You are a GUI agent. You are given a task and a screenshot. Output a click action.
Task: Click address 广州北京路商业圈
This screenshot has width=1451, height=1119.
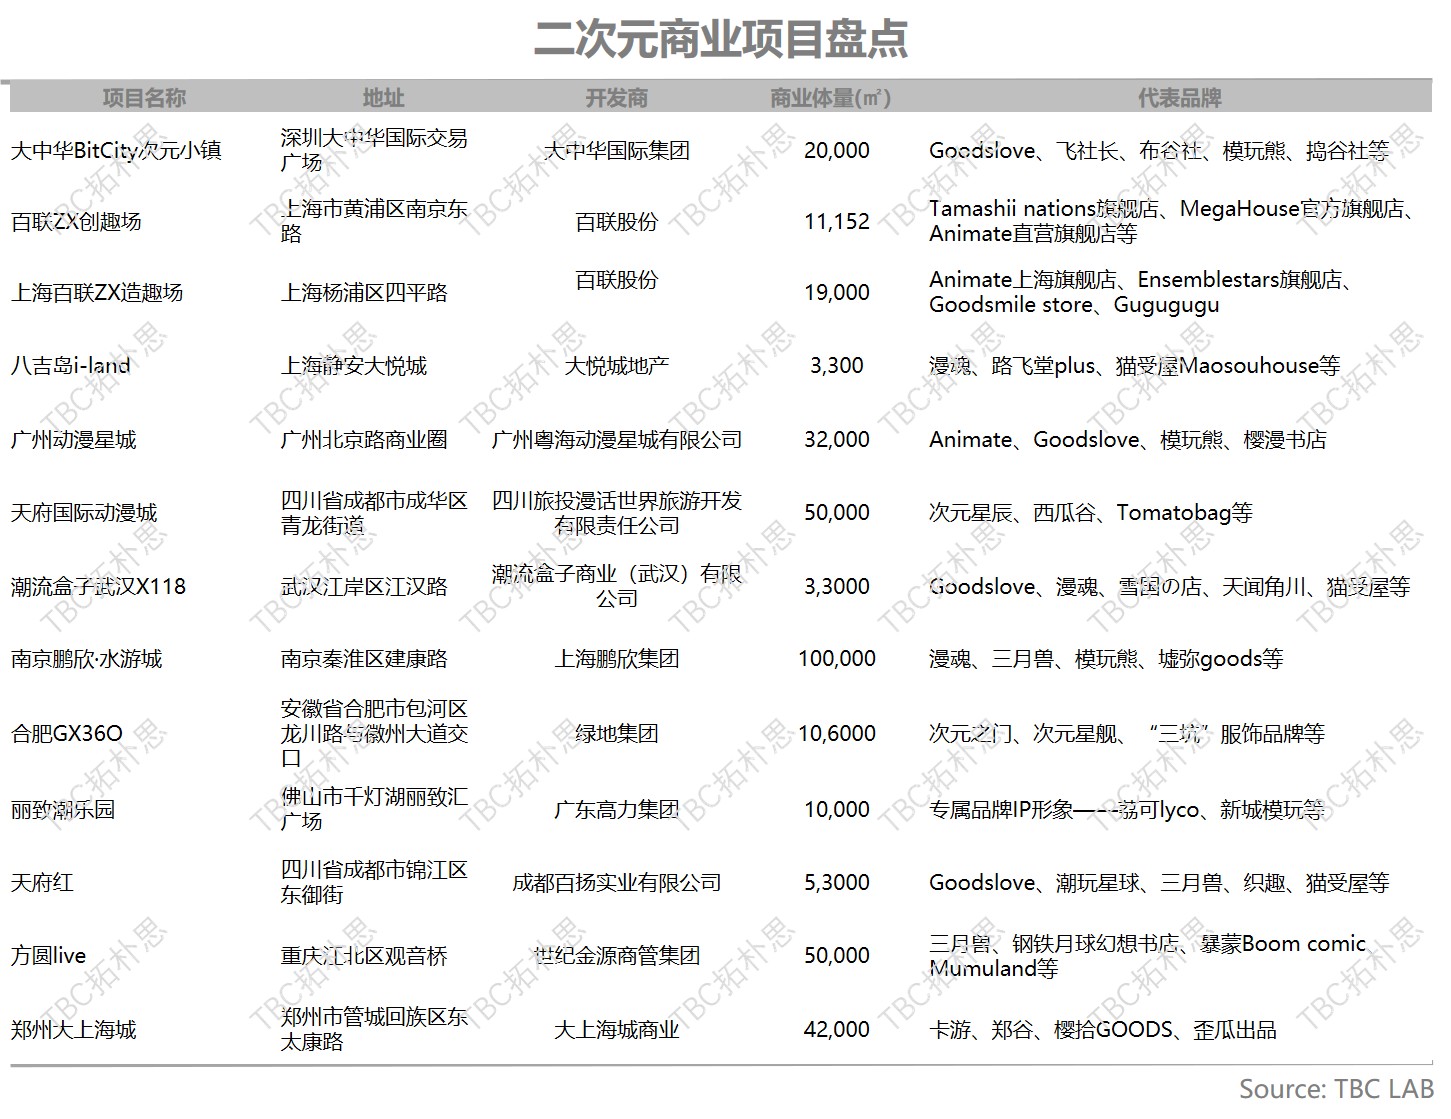click(x=364, y=440)
